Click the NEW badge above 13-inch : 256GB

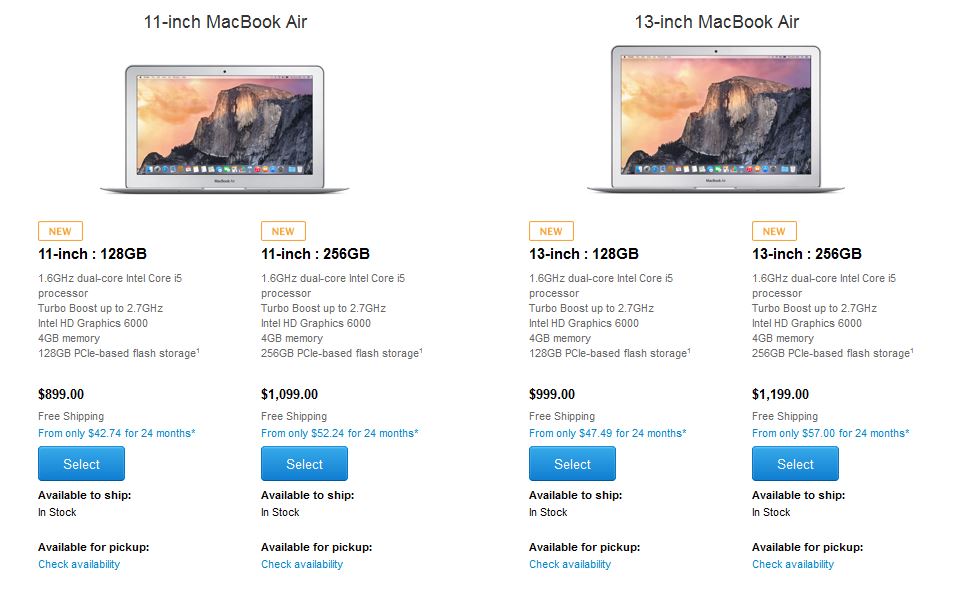[x=774, y=231]
